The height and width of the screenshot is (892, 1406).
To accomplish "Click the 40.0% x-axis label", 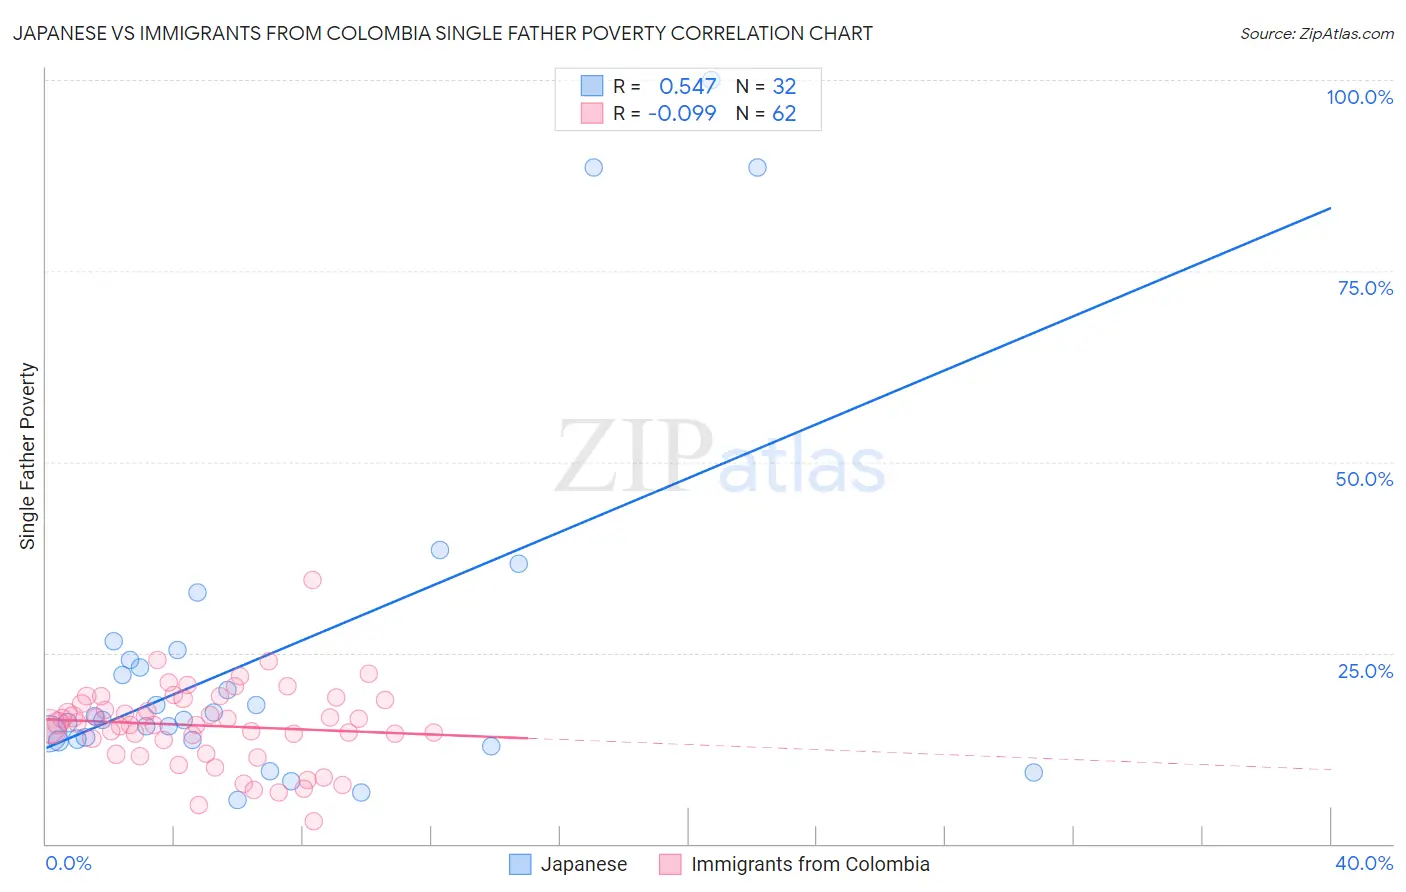I will (1364, 863).
